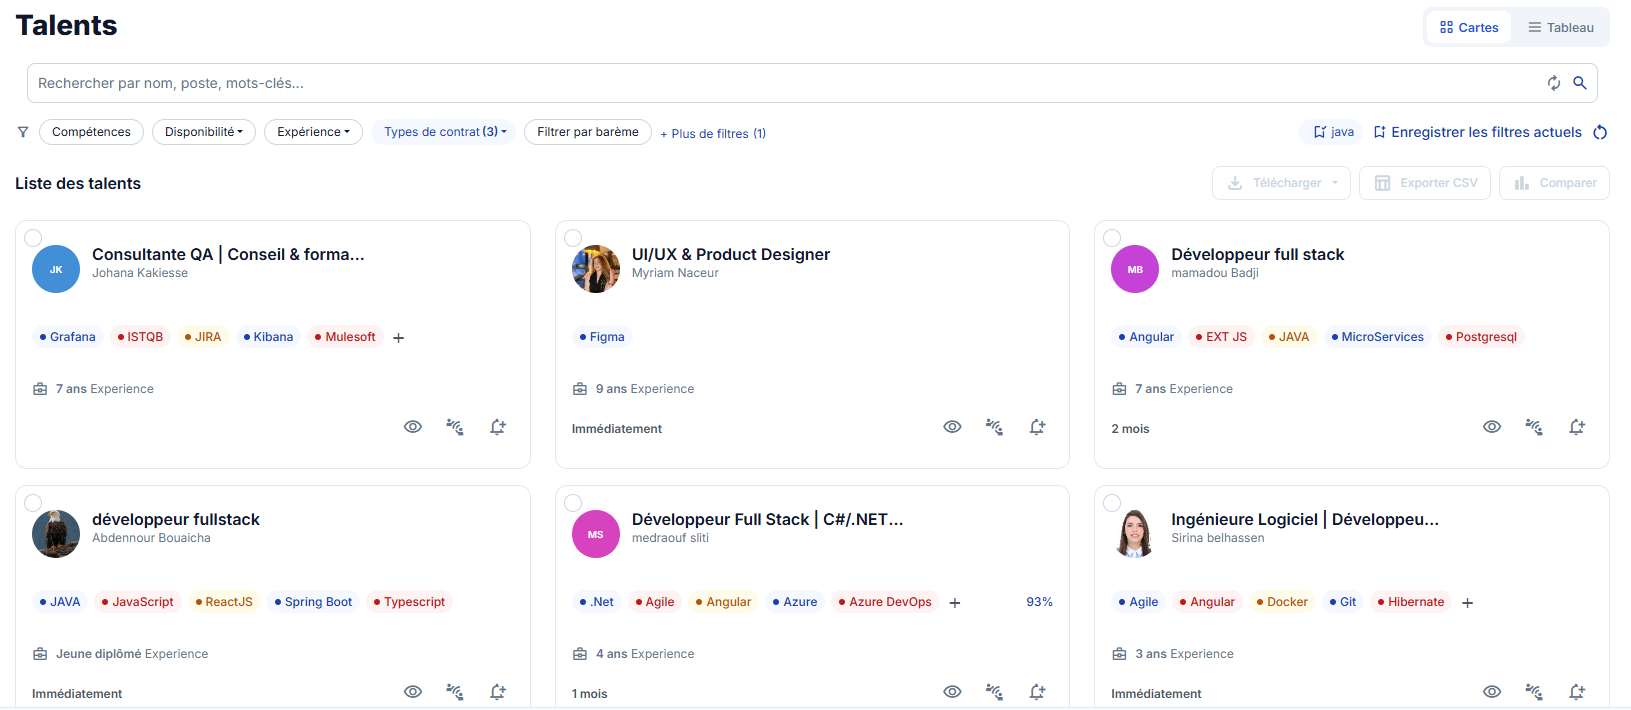Click matching icon on Myriam Naceur card
1631x710 pixels.
995,427
